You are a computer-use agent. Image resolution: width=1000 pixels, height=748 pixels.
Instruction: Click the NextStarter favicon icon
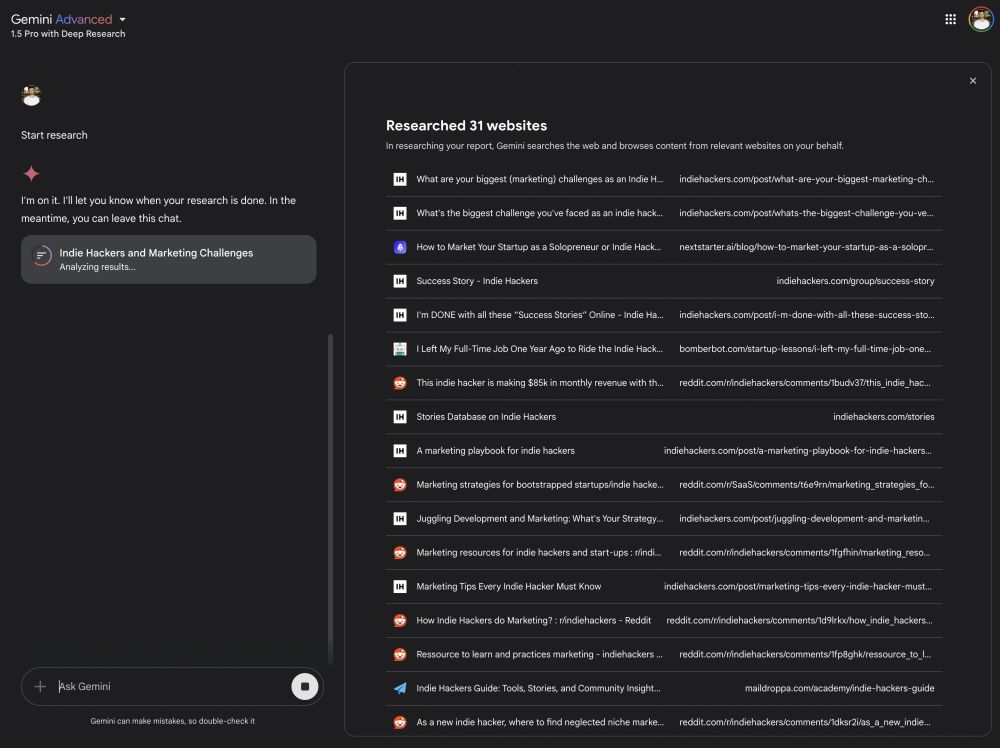(400, 247)
